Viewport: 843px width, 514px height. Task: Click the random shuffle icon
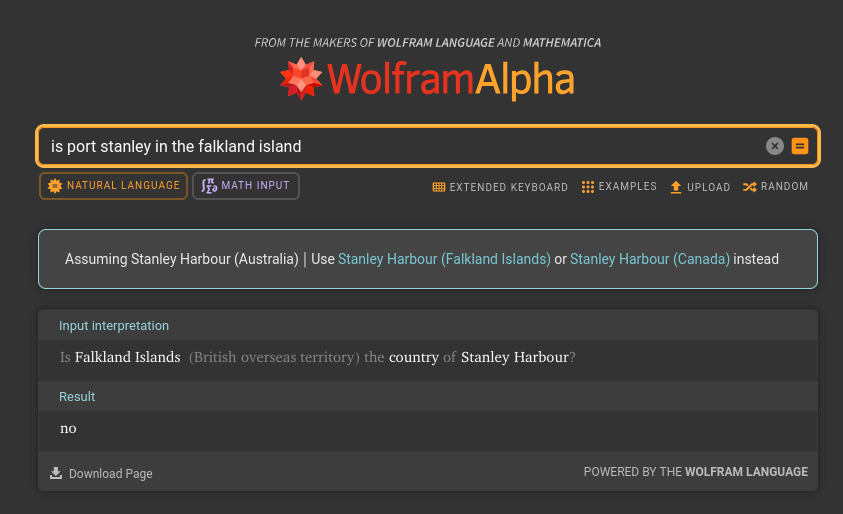tap(749, 187)
